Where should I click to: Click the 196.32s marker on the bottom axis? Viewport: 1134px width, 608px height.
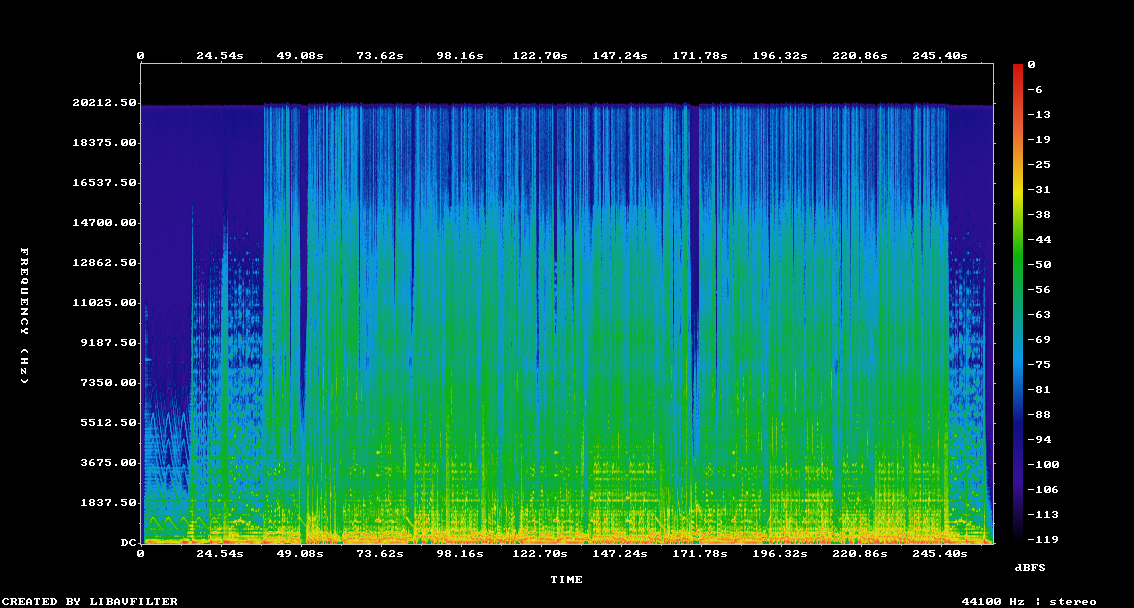779,553
